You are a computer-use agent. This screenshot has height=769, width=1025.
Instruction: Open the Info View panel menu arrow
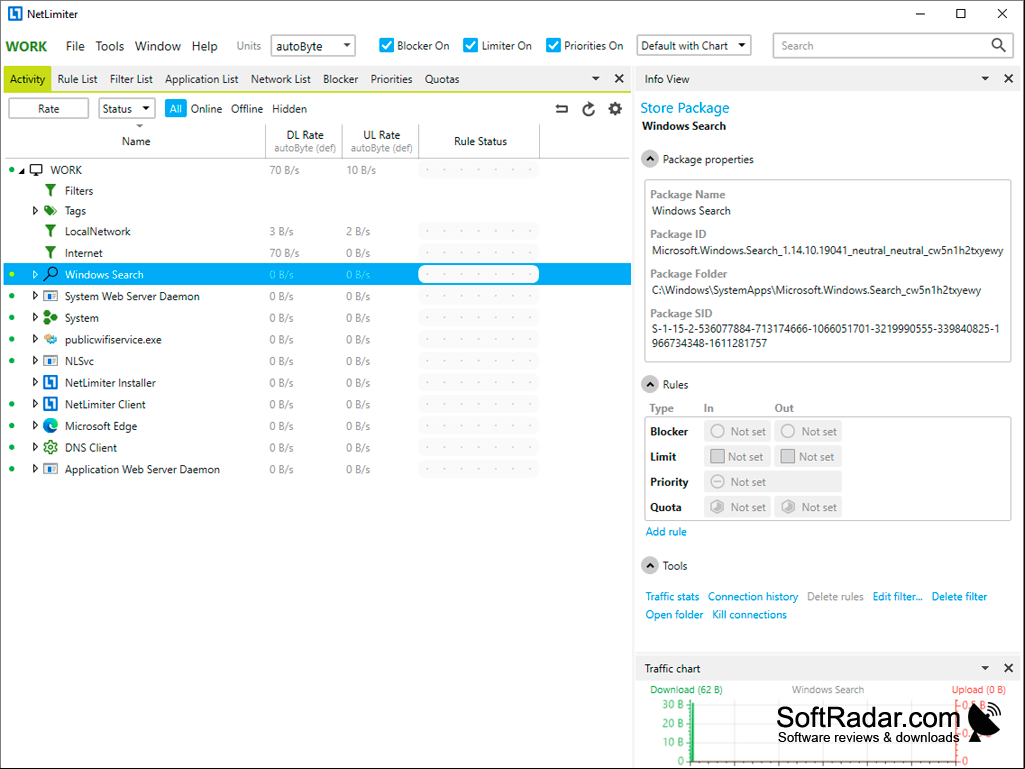pyautogui.click(x=984, y=78)
